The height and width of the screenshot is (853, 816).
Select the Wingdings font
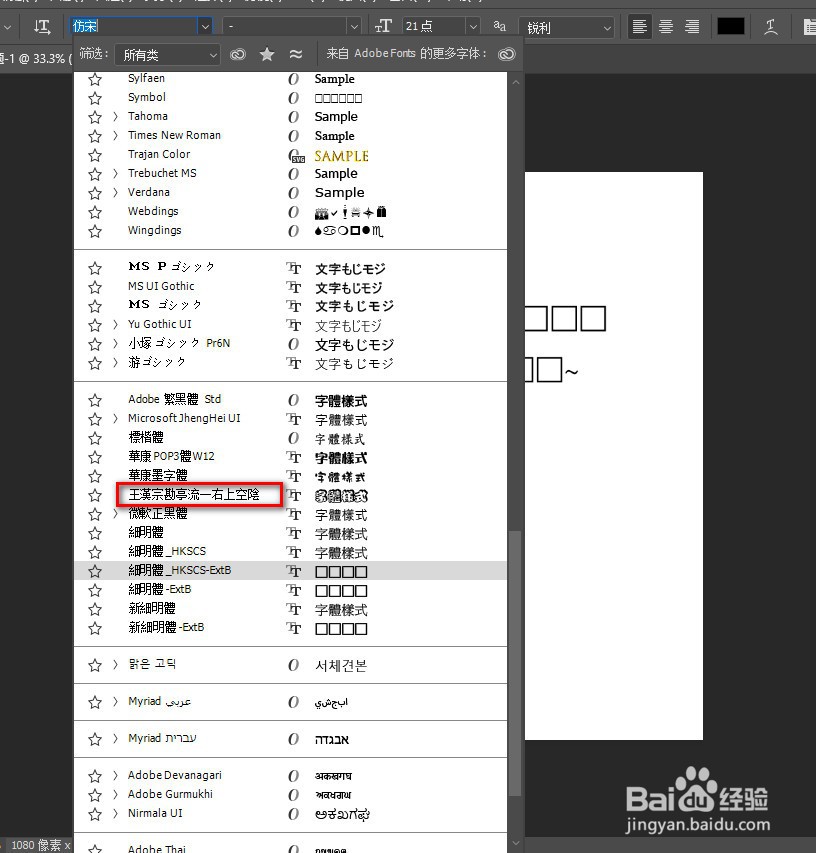(x=154, y=231)
